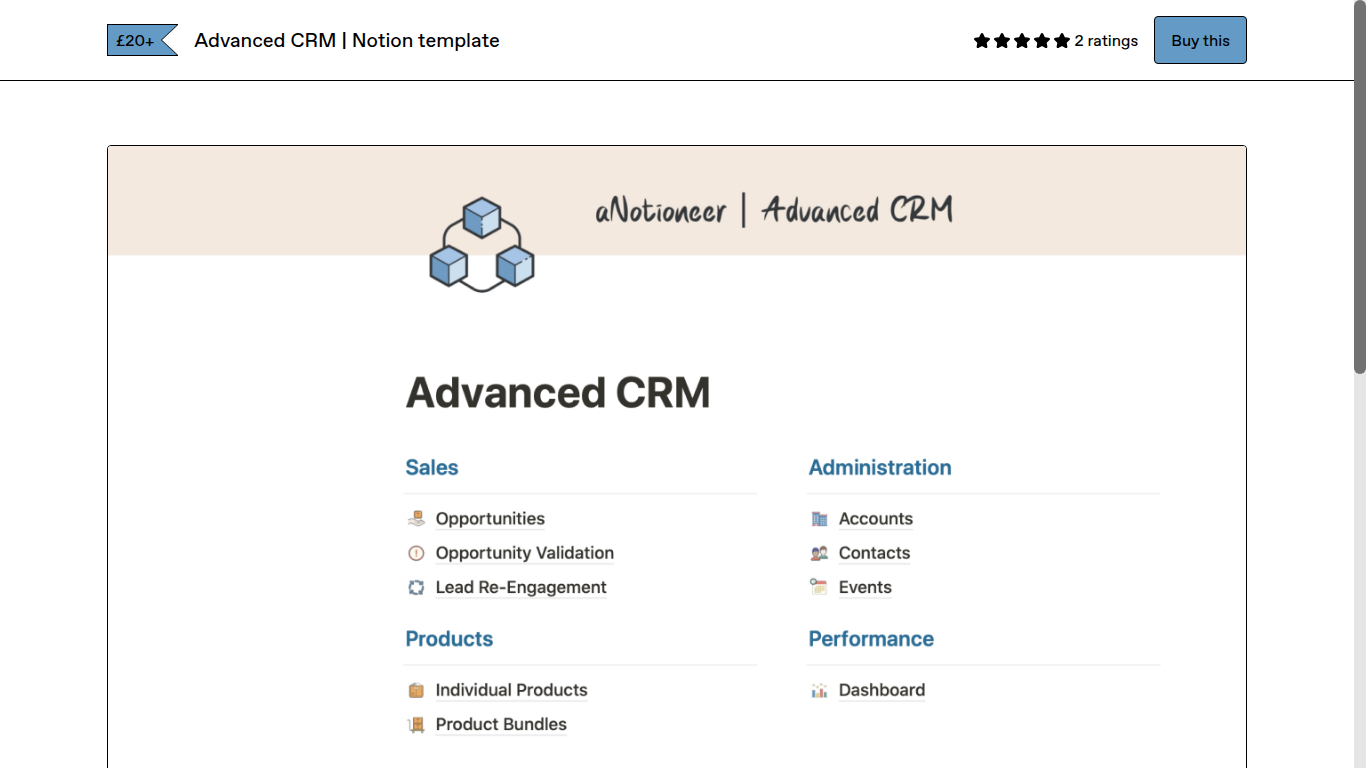The image size is (1366, 768).
Task: Click the Buy this button
Action: pyautogui.click(x=1200, y=40)
